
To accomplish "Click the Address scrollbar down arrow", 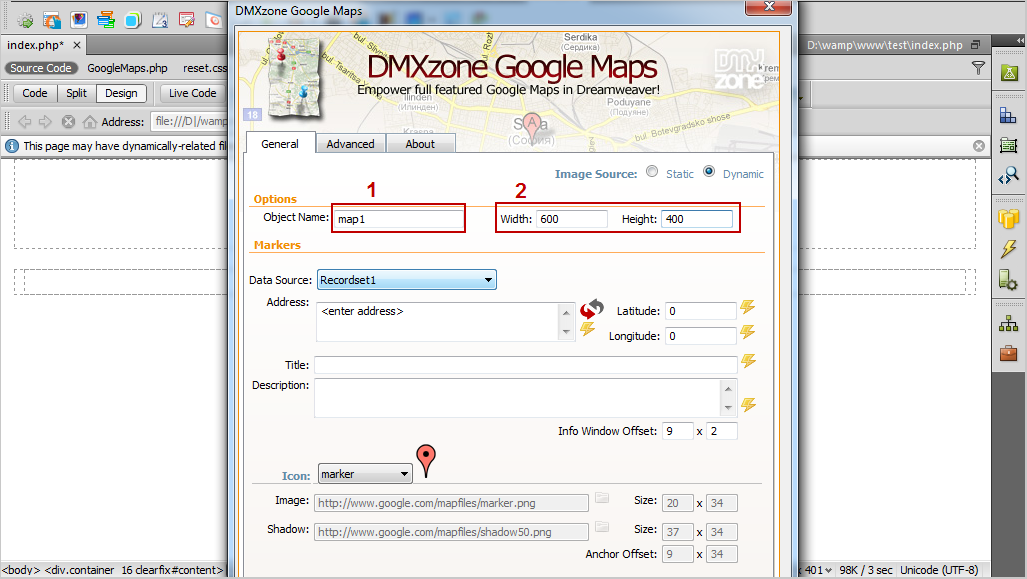I will point(567,332).
